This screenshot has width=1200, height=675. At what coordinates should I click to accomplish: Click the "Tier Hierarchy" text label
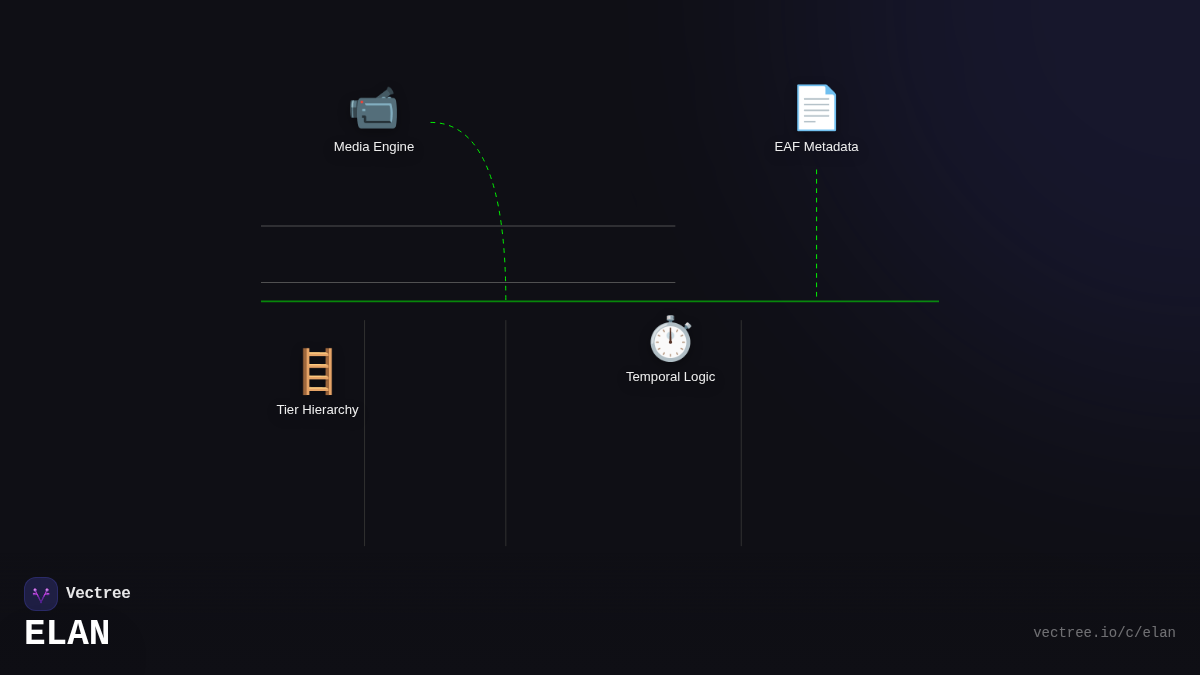tap(317, 410)
